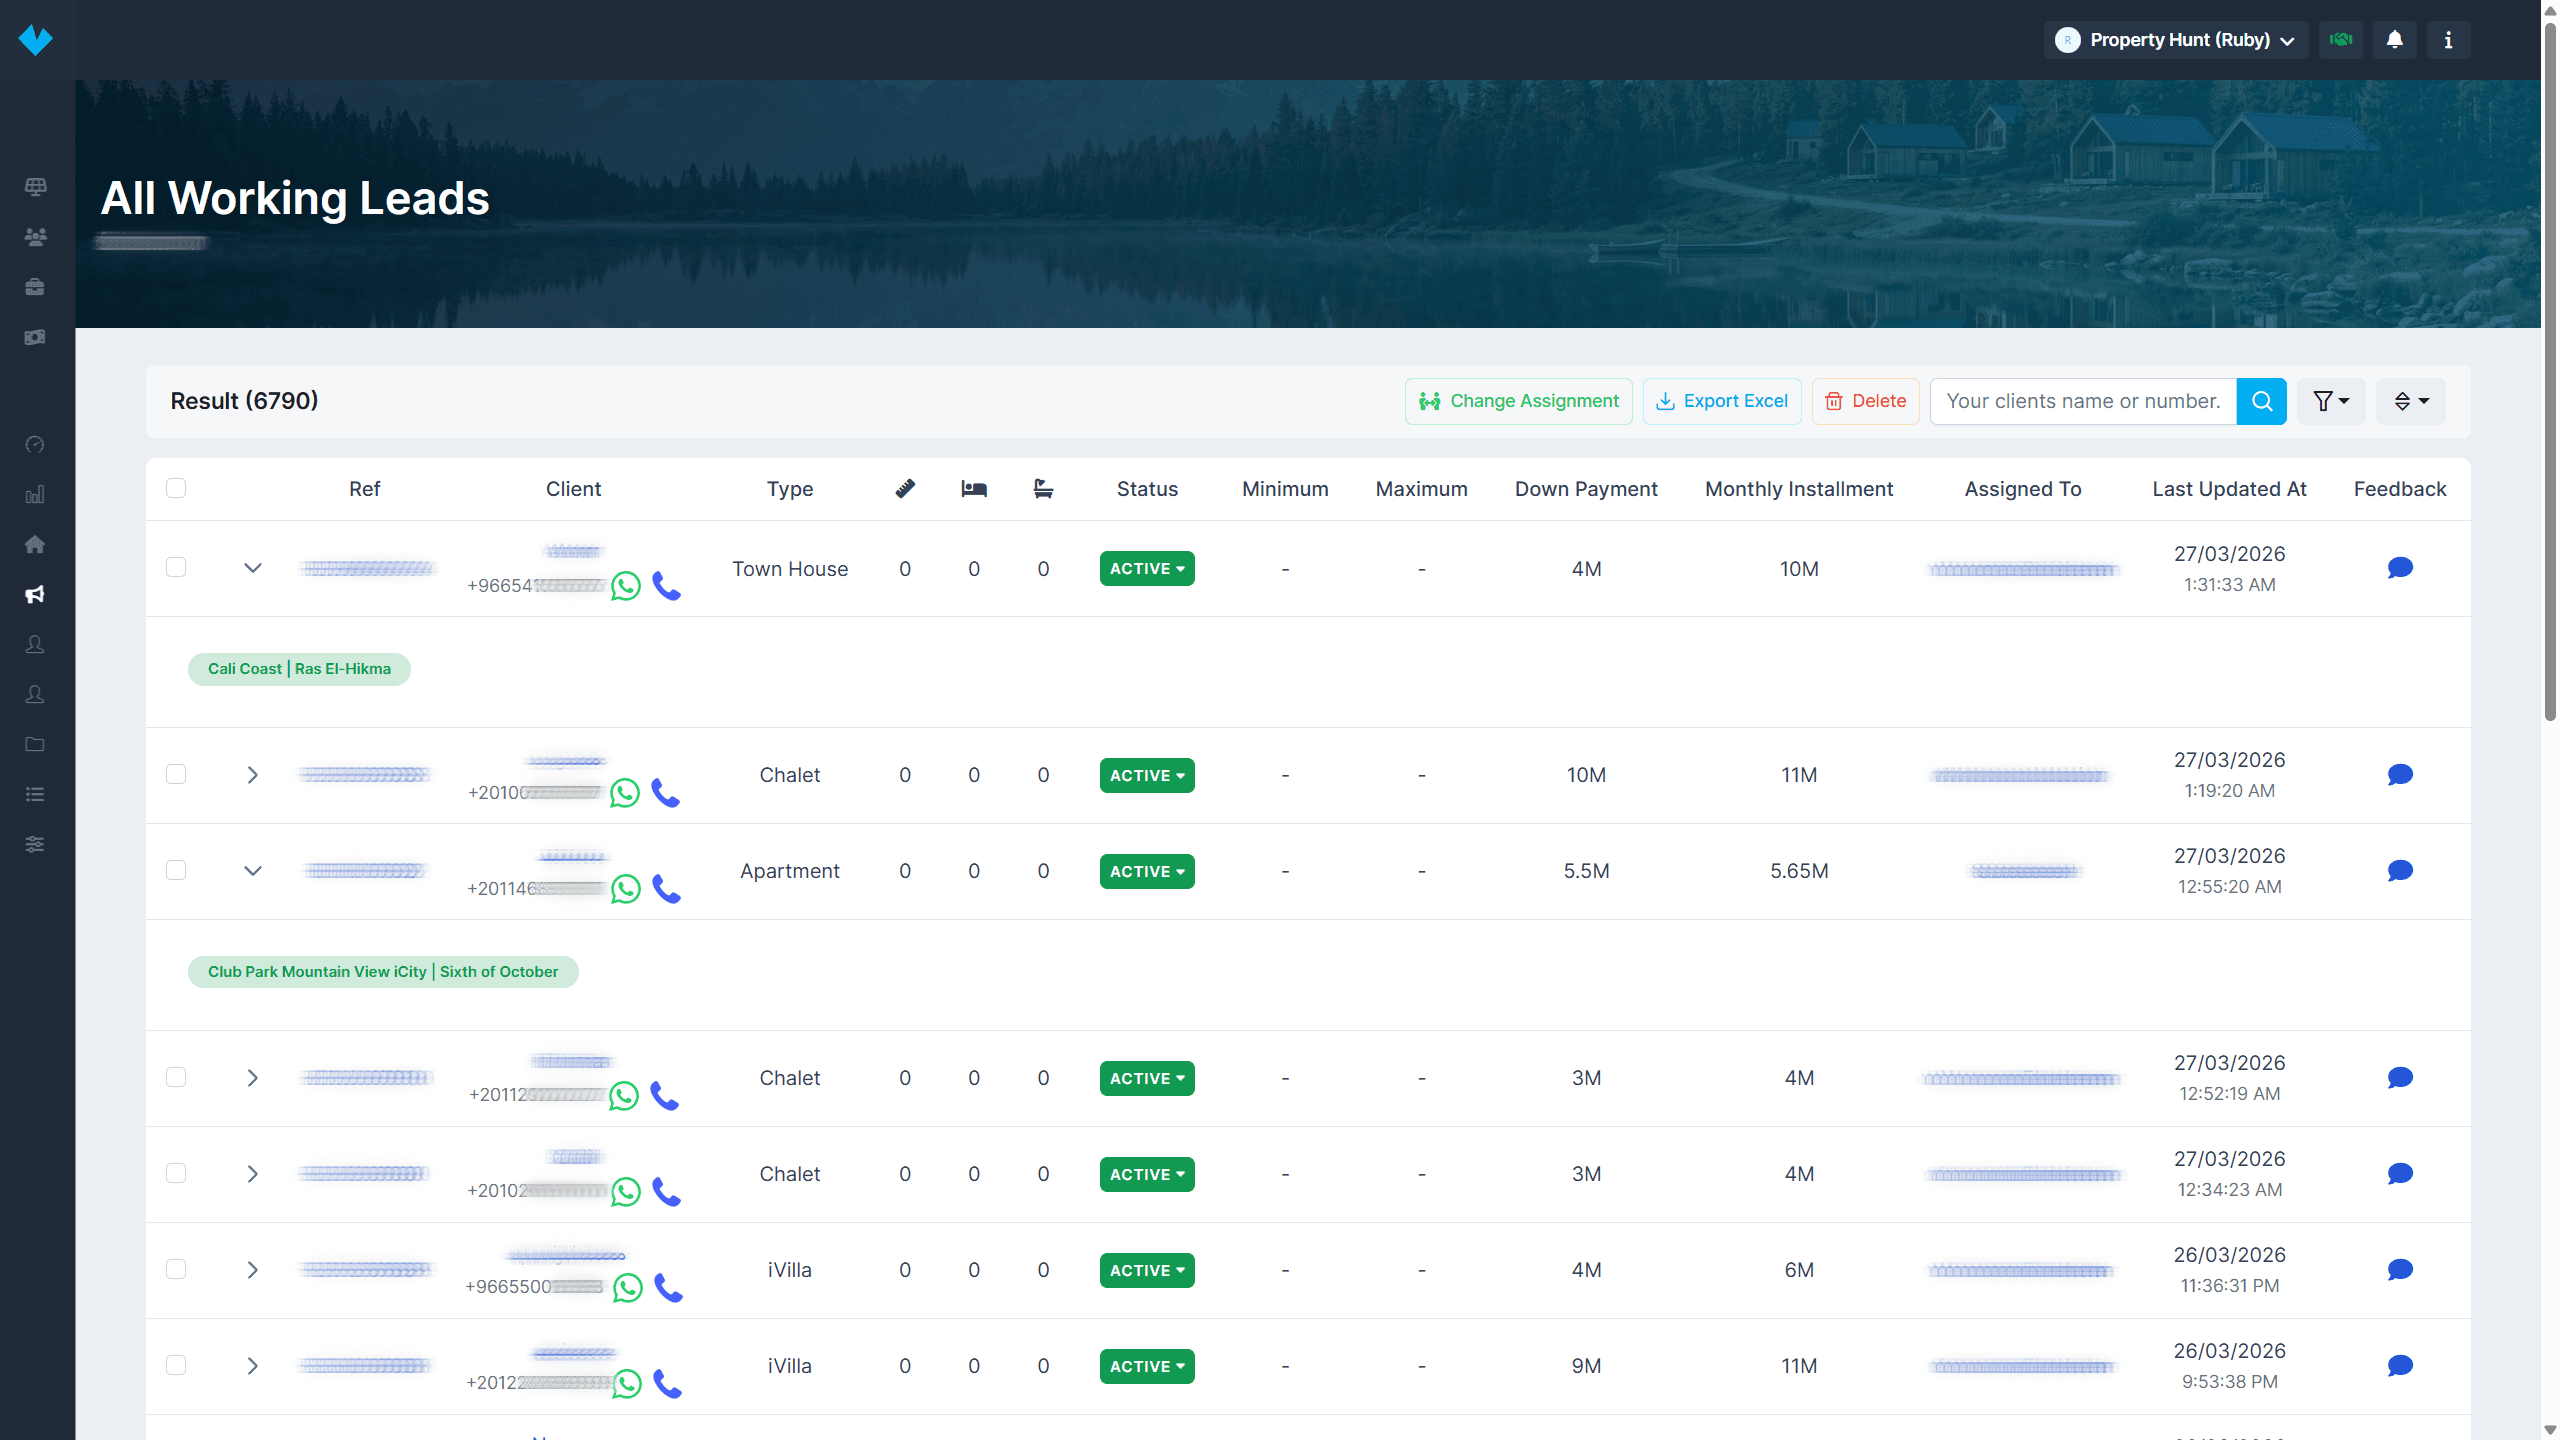Open Property Hunt (Ruby) account dropdown
Image resolution: width=2560 pixels, height=1440 pixels.
2176,40
